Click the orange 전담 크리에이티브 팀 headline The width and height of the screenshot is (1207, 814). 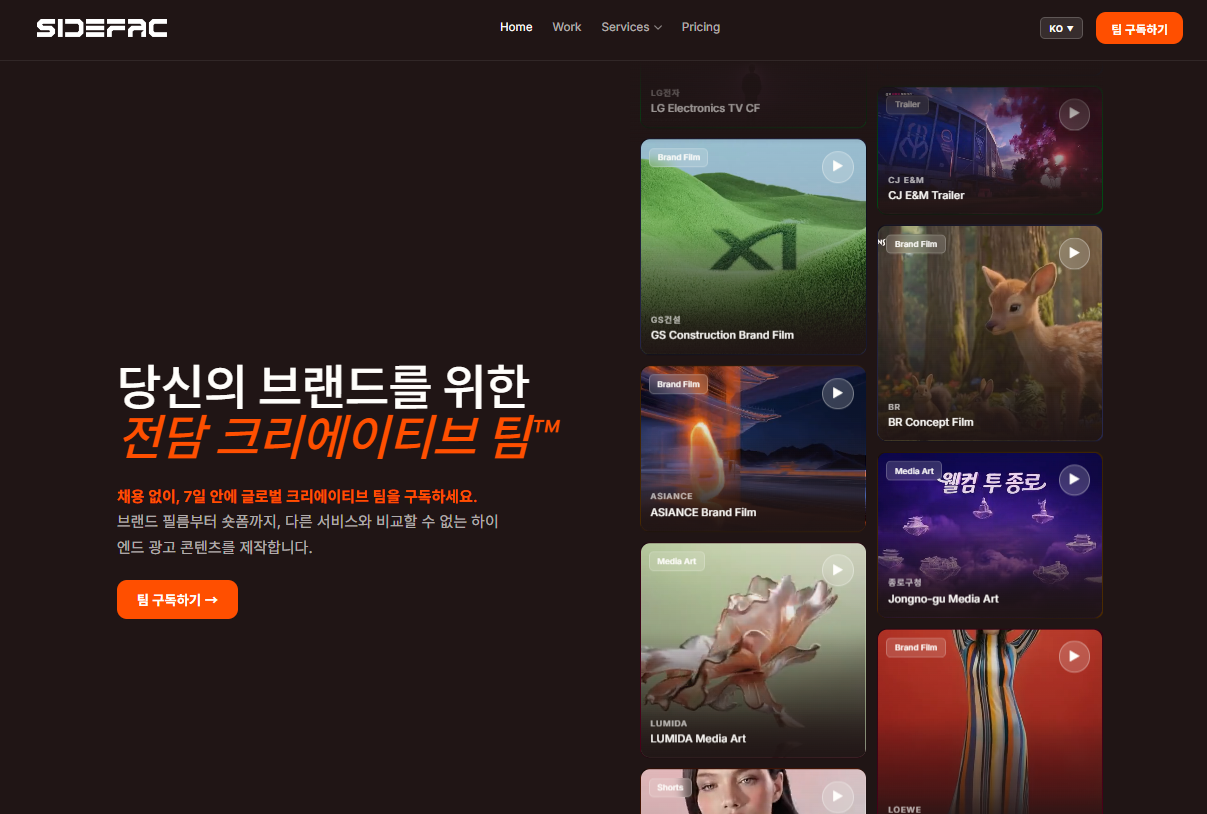[339, 436]
